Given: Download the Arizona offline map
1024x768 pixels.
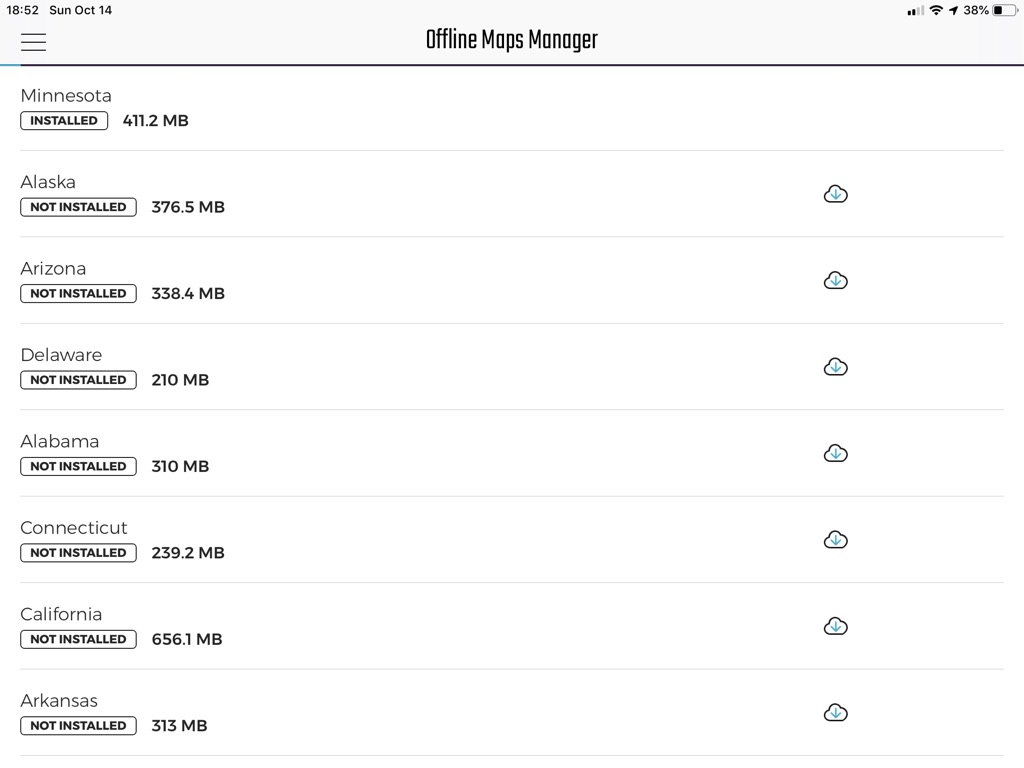Looking at the screenshot, I should click(835, 281).
